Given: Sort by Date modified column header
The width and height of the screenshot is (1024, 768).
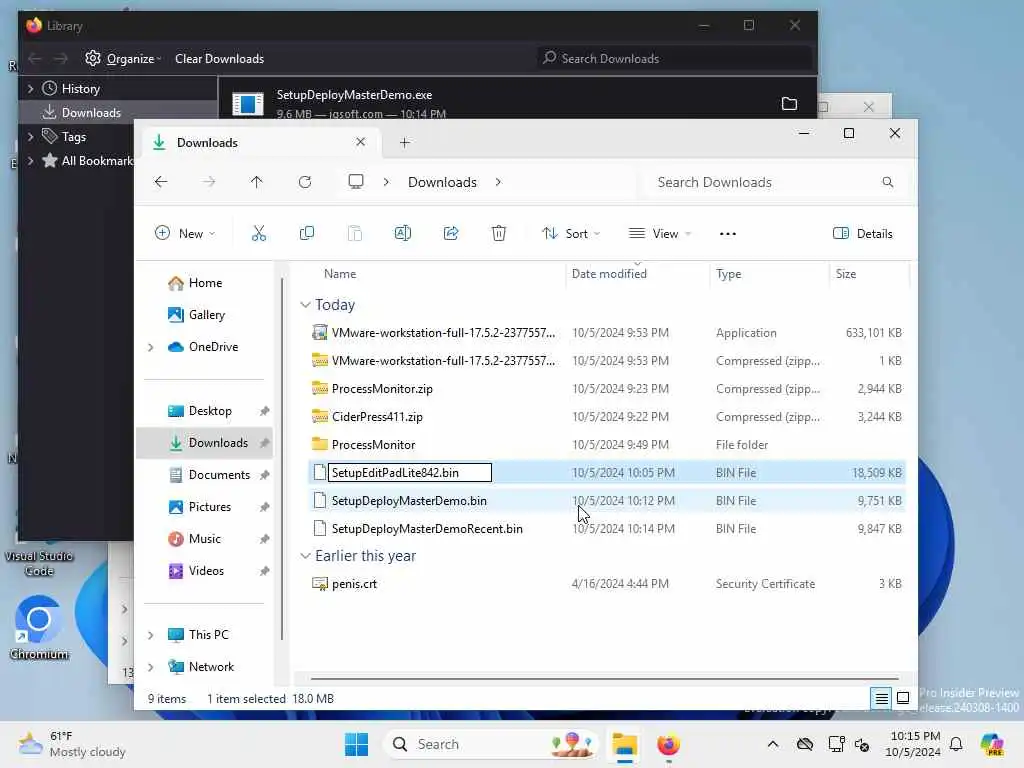Looking at the screenshot, I should [609, 274].
